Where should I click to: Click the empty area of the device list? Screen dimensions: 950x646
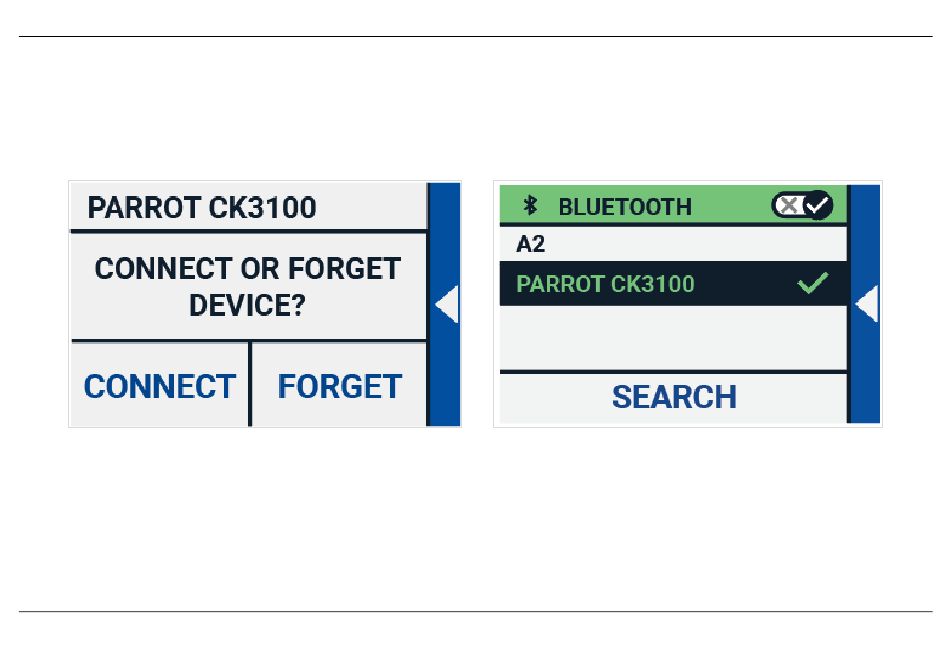pyautogui.click(x=673, y=338)
